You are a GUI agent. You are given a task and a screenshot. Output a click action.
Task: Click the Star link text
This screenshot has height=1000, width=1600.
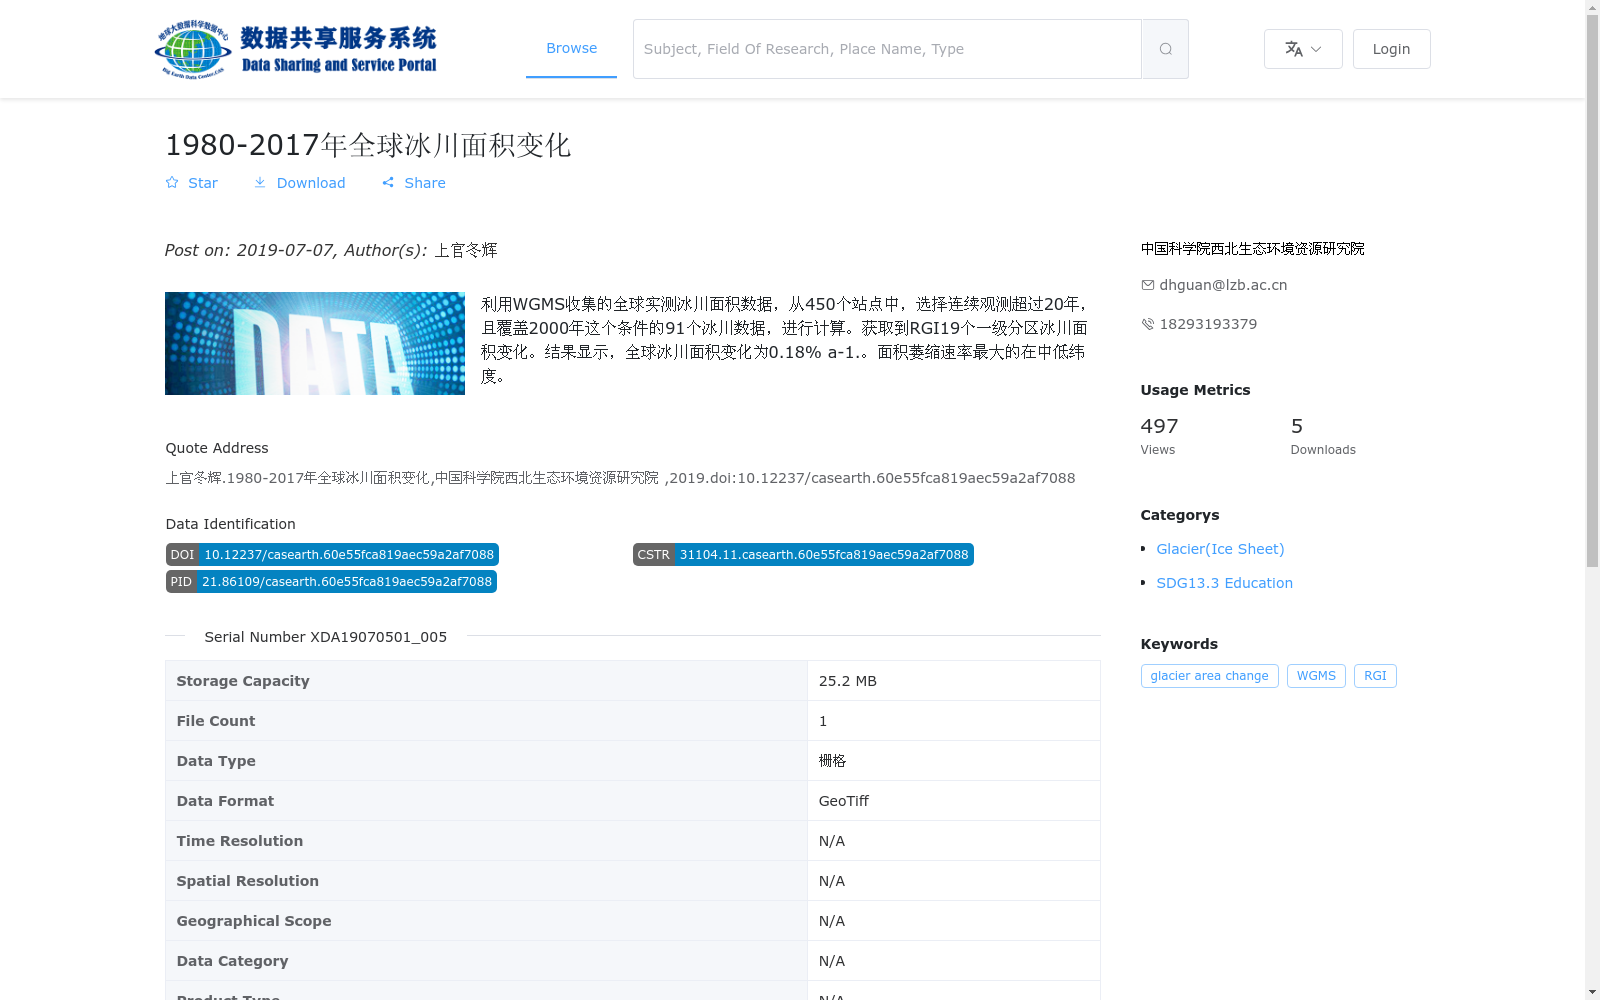click(x=203, y=183)
